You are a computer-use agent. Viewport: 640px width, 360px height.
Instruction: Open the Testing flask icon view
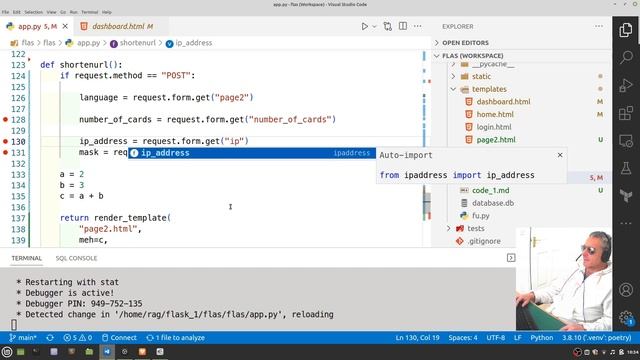[626, 168]
